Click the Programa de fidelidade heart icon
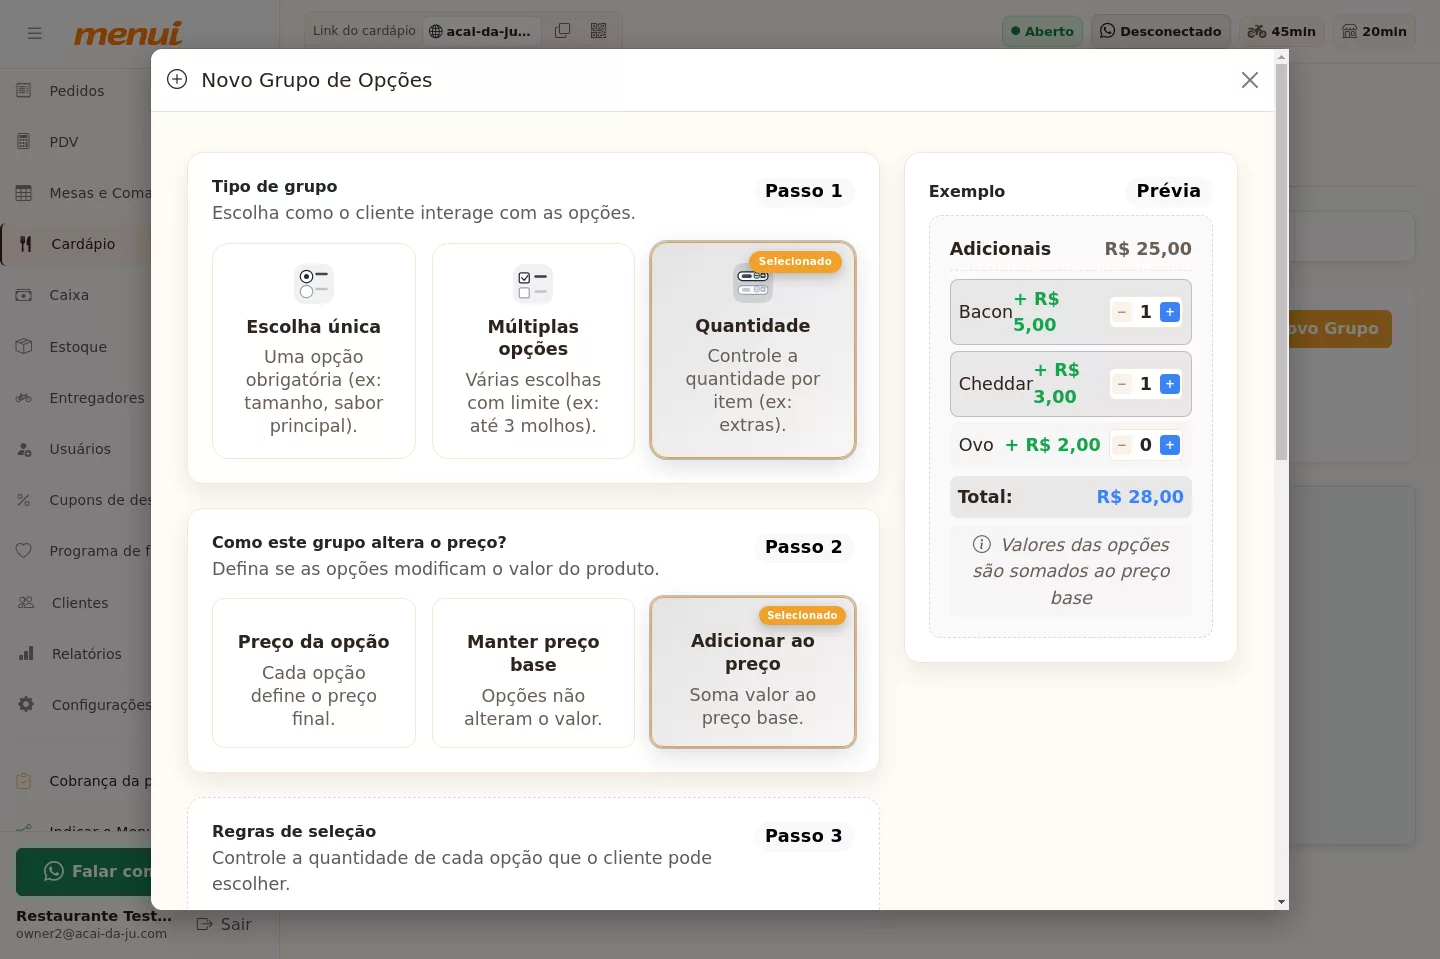This screenshot has height=959, width=1440. [x=24, y=551]
